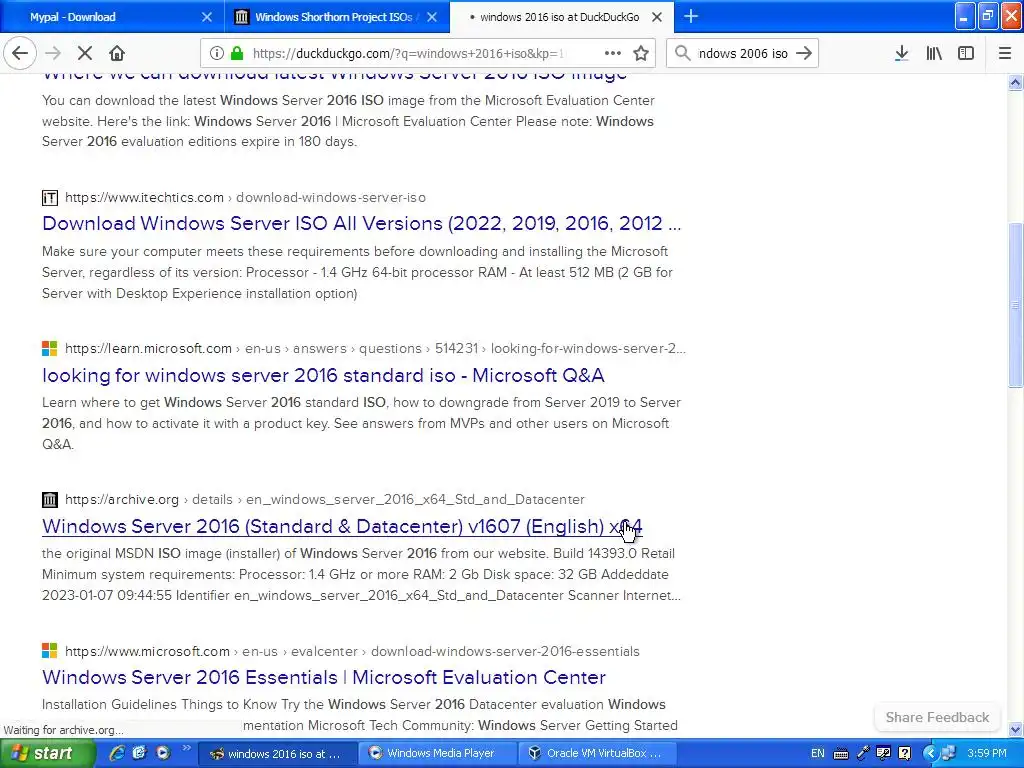This screenshot has height=768, width=1024.
Task: Click the itechtics.com result URL
Action: coord(246,197)
